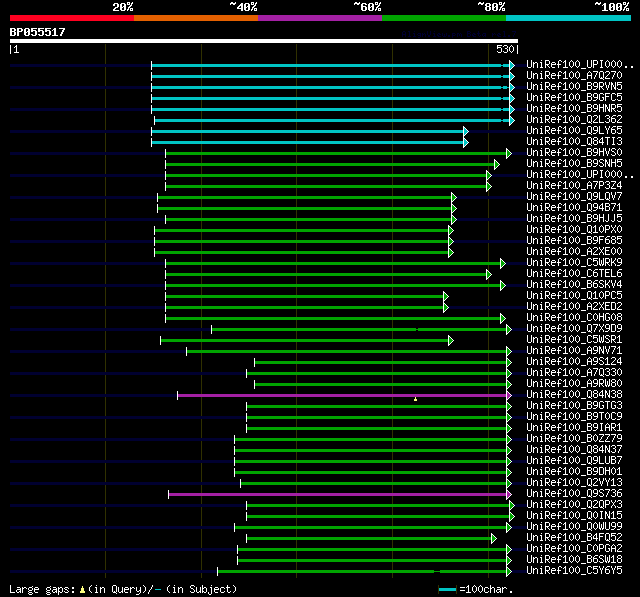Select the UniRef100_Q9LUB7 label
This screenshot has height=597, width=640.
pos(574,461)
